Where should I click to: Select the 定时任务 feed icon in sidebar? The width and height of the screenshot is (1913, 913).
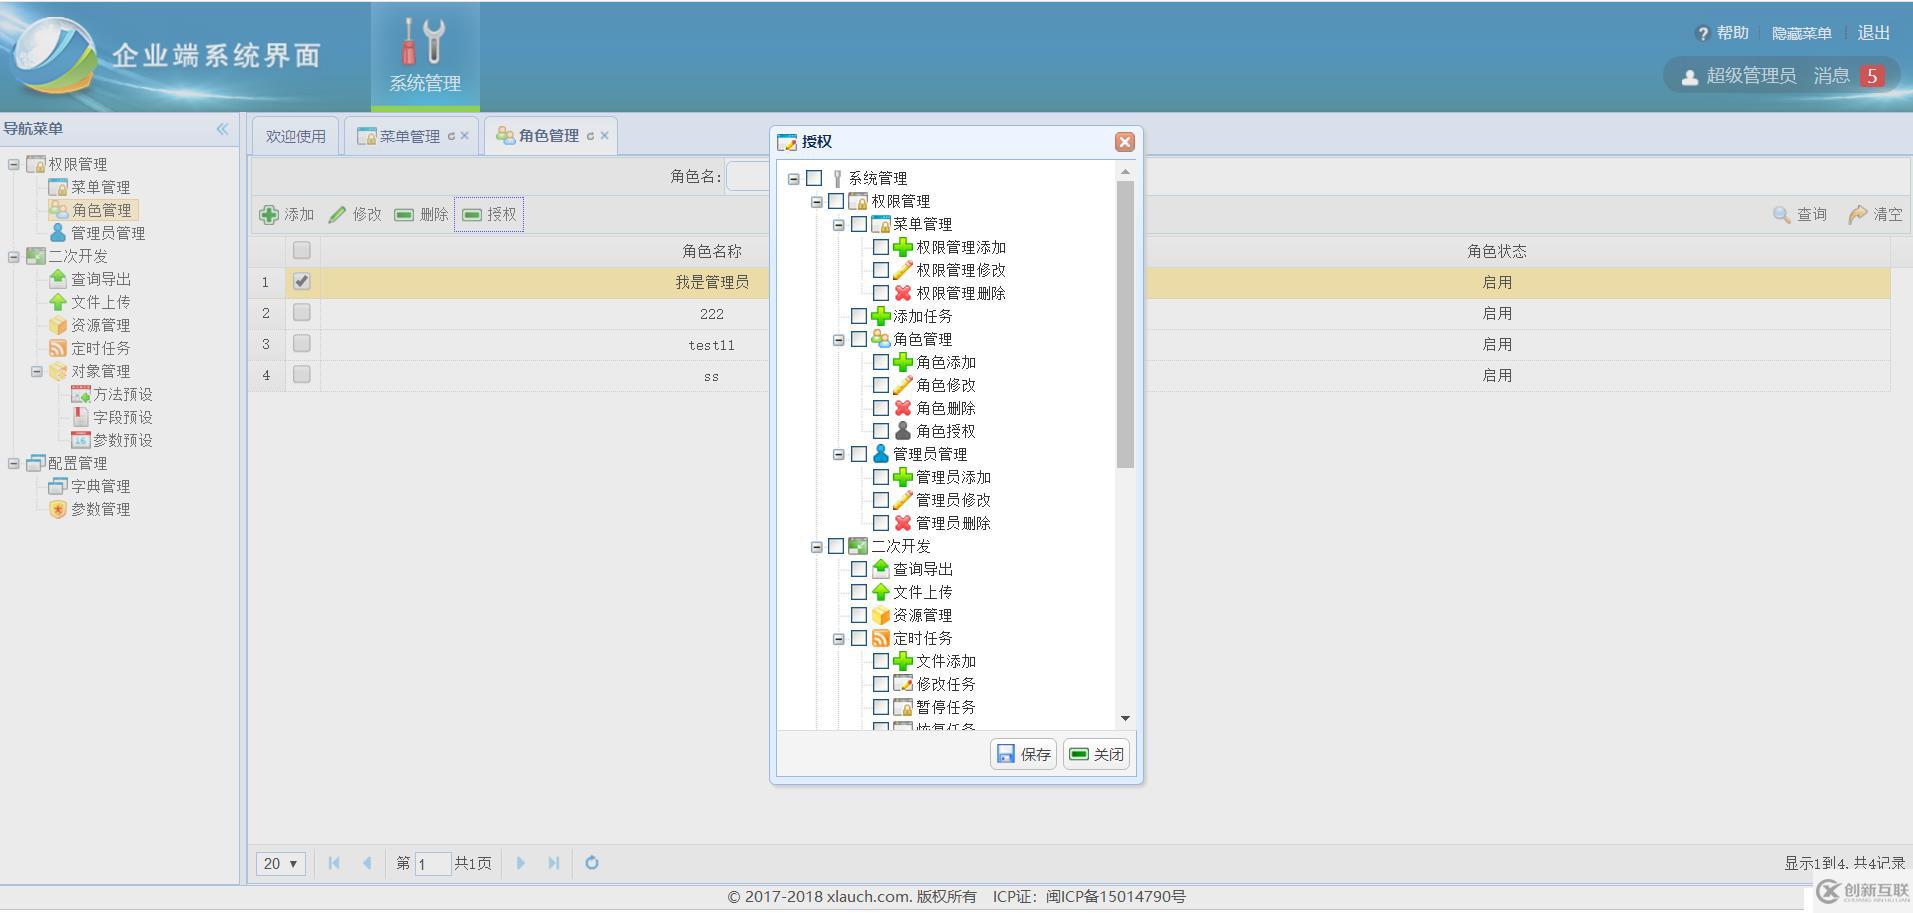[59, 347]
